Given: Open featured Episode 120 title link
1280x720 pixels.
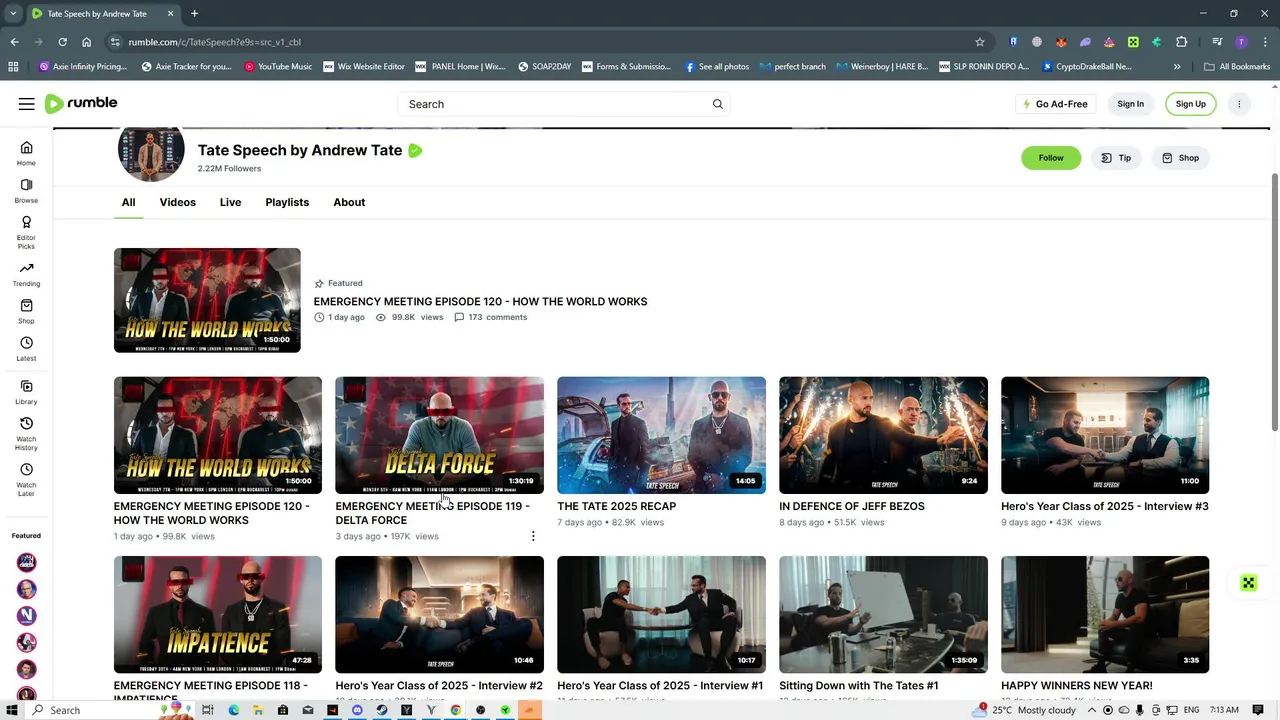Looking at the screenshot, I should [480, 301].
